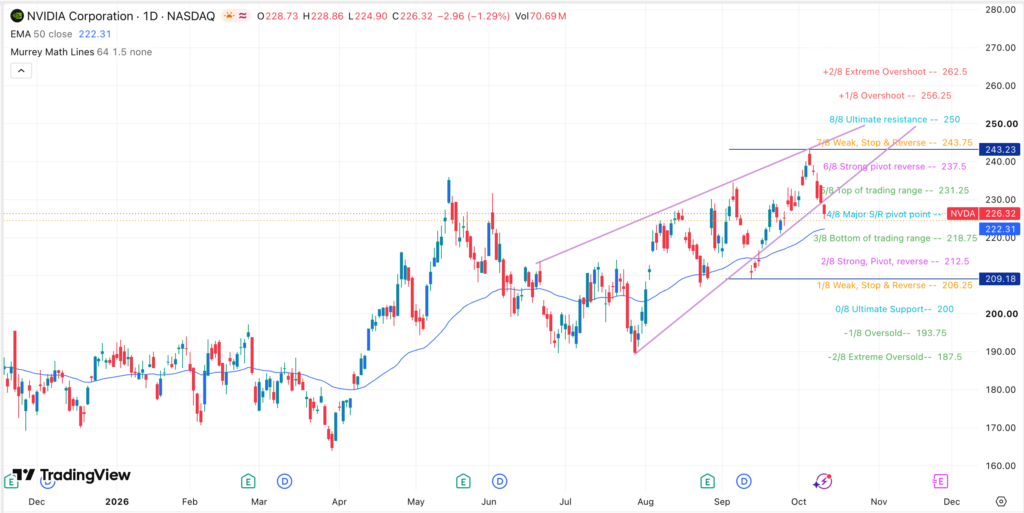Click the late May earnings E marker
The height and width of the screenshot is (513, 1024).
point(462,481)
